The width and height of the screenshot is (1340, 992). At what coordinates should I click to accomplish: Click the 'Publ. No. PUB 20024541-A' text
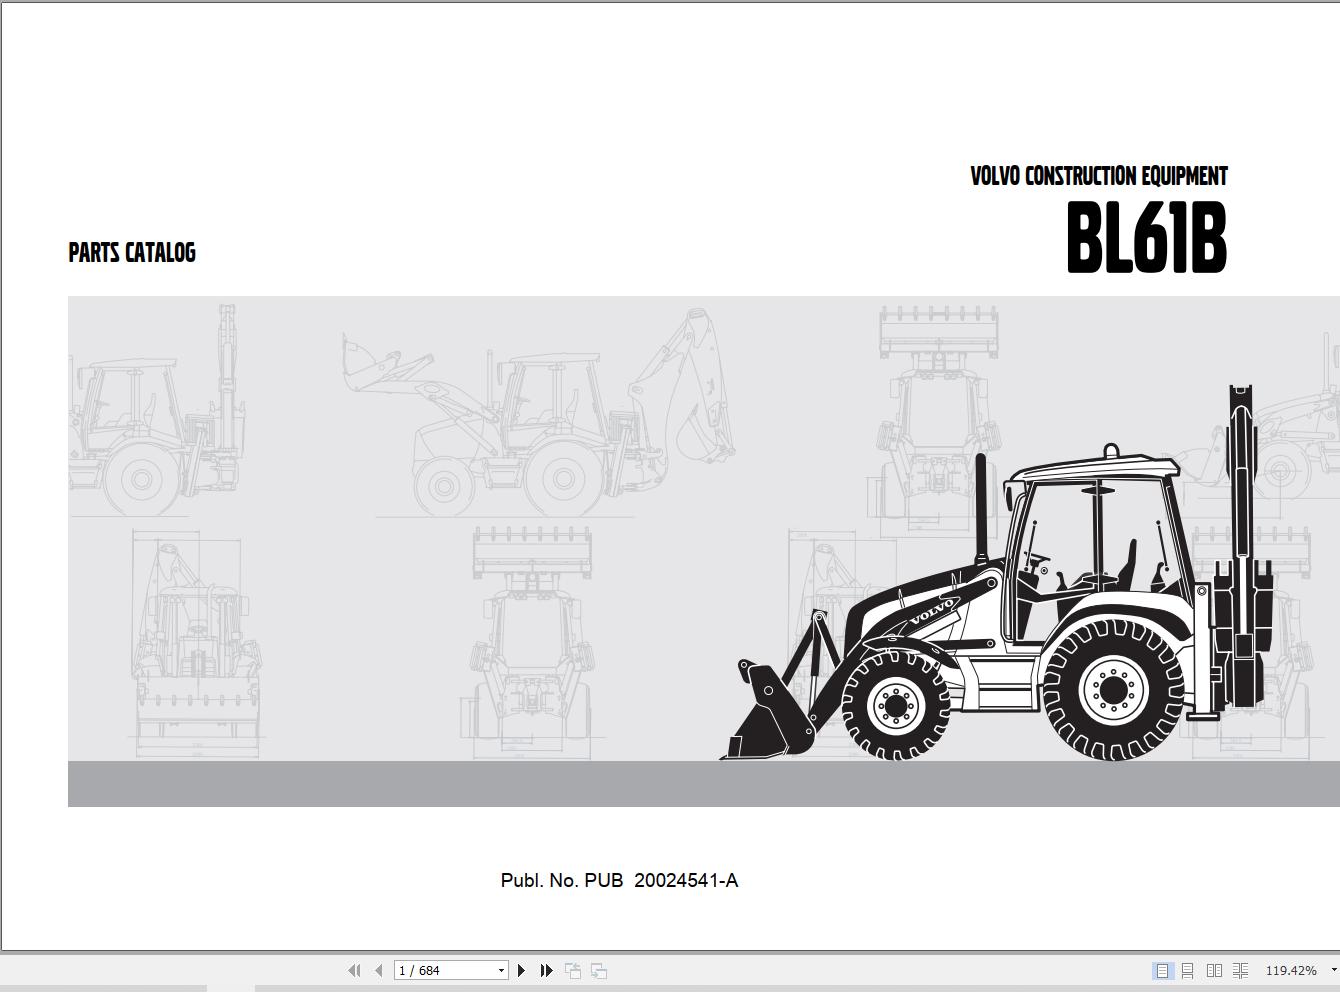click(620, 881)
